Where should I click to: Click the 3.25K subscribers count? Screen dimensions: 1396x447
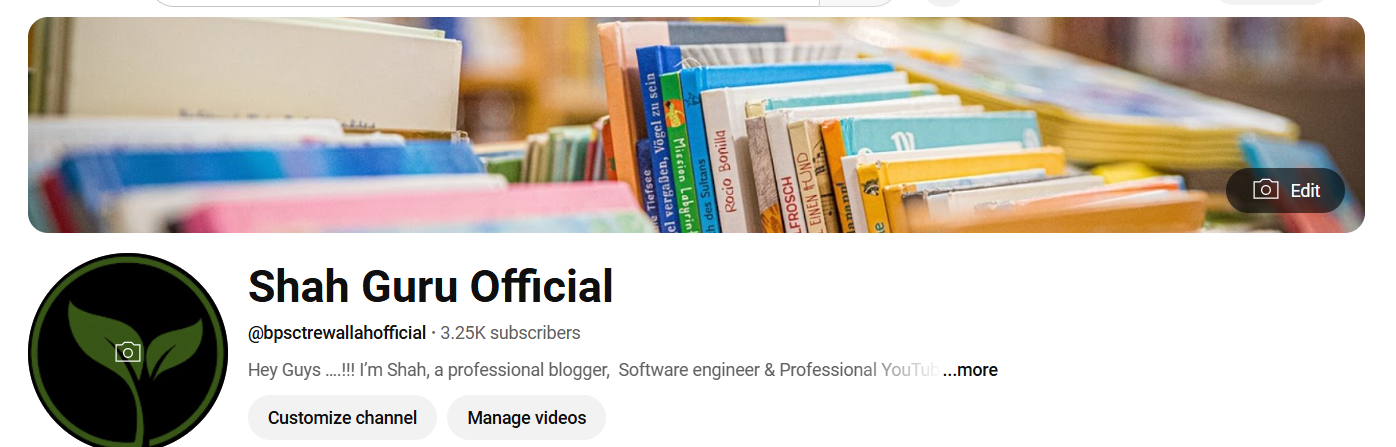pyautogui.click(x=510, y=332)
